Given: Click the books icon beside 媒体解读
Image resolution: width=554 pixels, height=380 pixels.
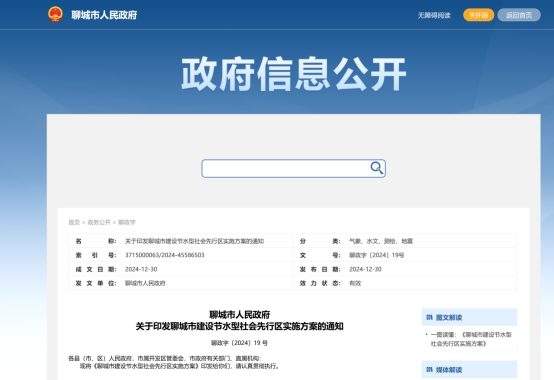Looking at the screenshot, I should 429,369.
